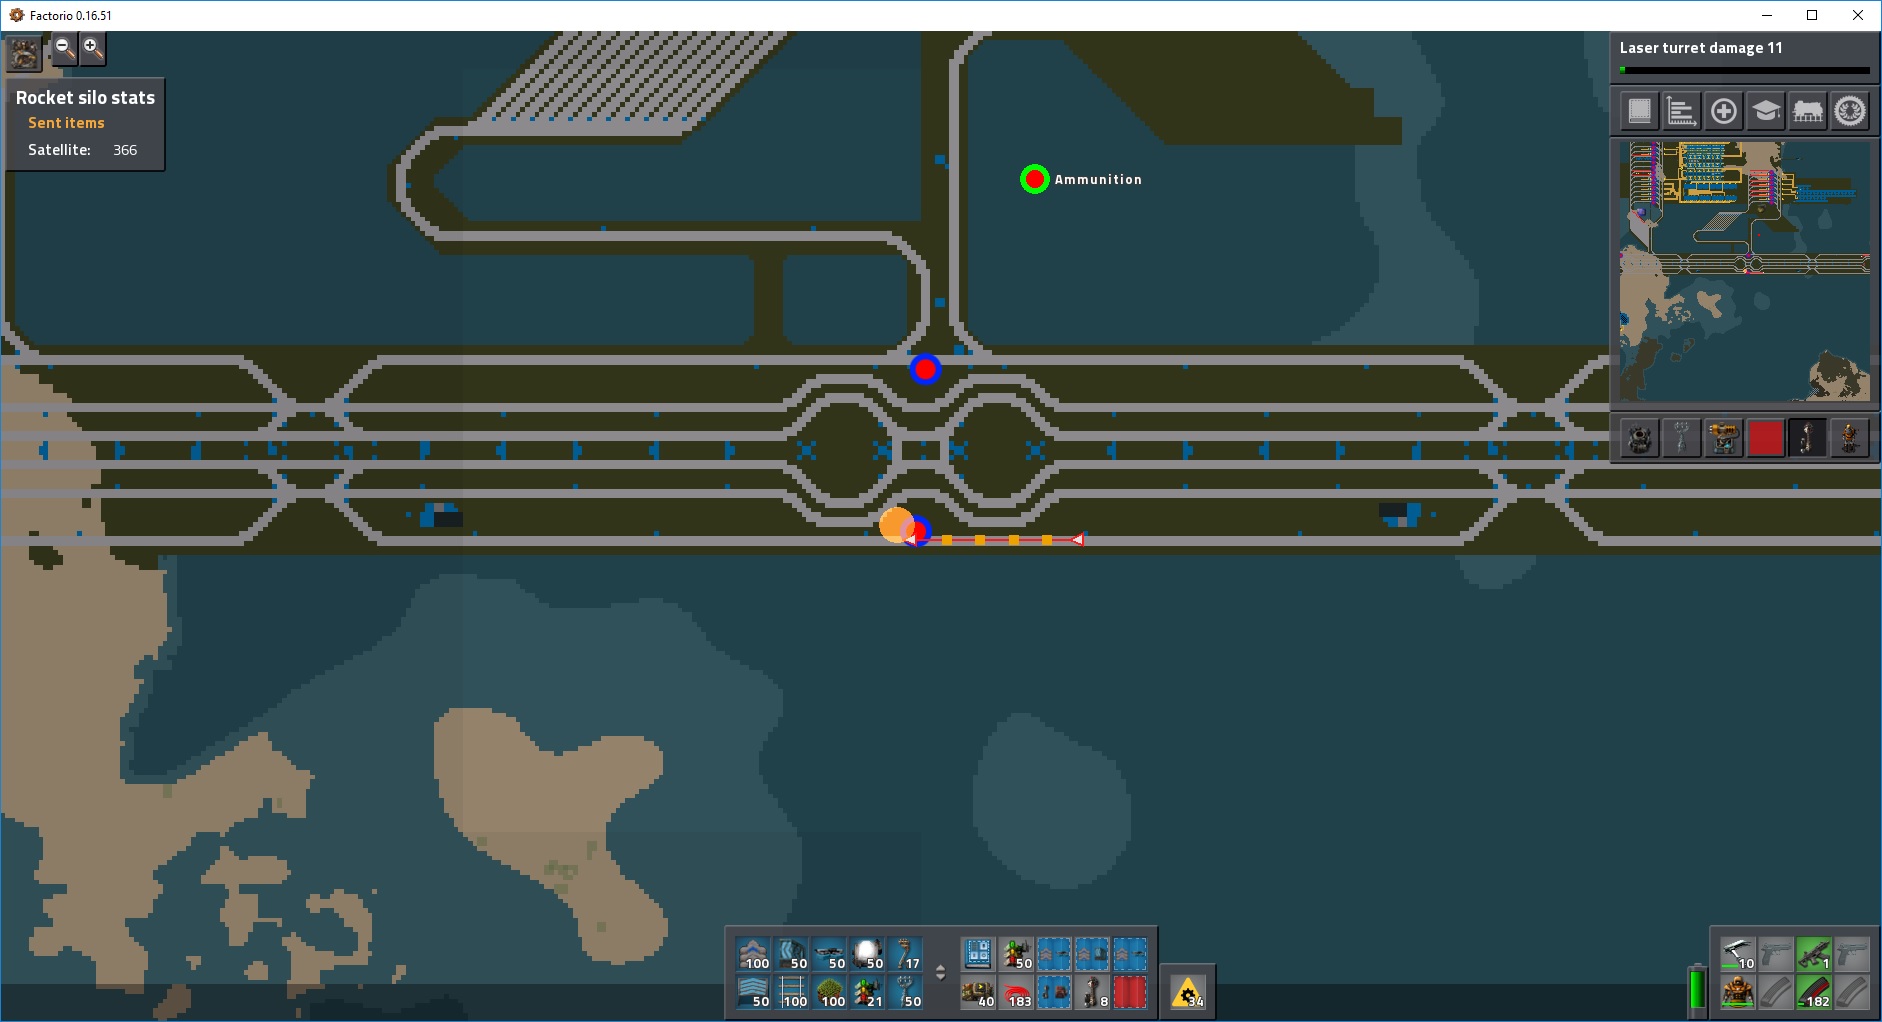Click the solid red square below minimap
Image resolution: width=1882 pixels, height=1022 pixels.
(1766, 438)
